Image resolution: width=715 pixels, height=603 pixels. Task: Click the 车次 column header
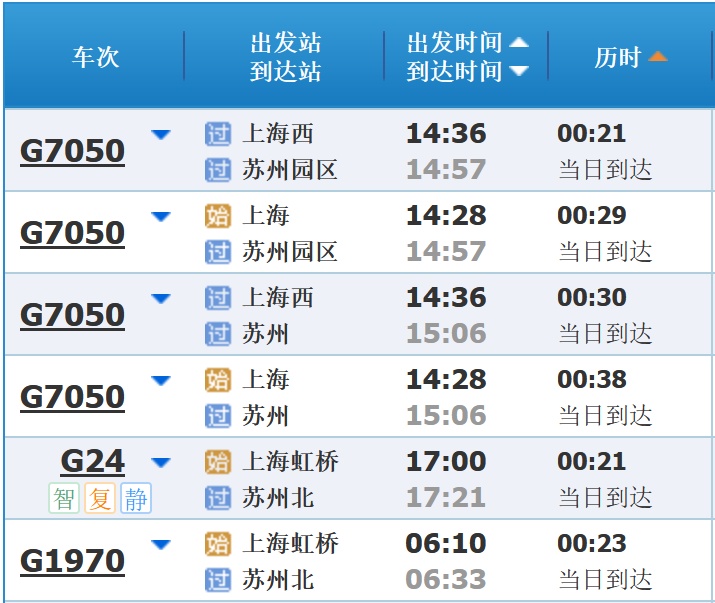click(x=95, y=57)
